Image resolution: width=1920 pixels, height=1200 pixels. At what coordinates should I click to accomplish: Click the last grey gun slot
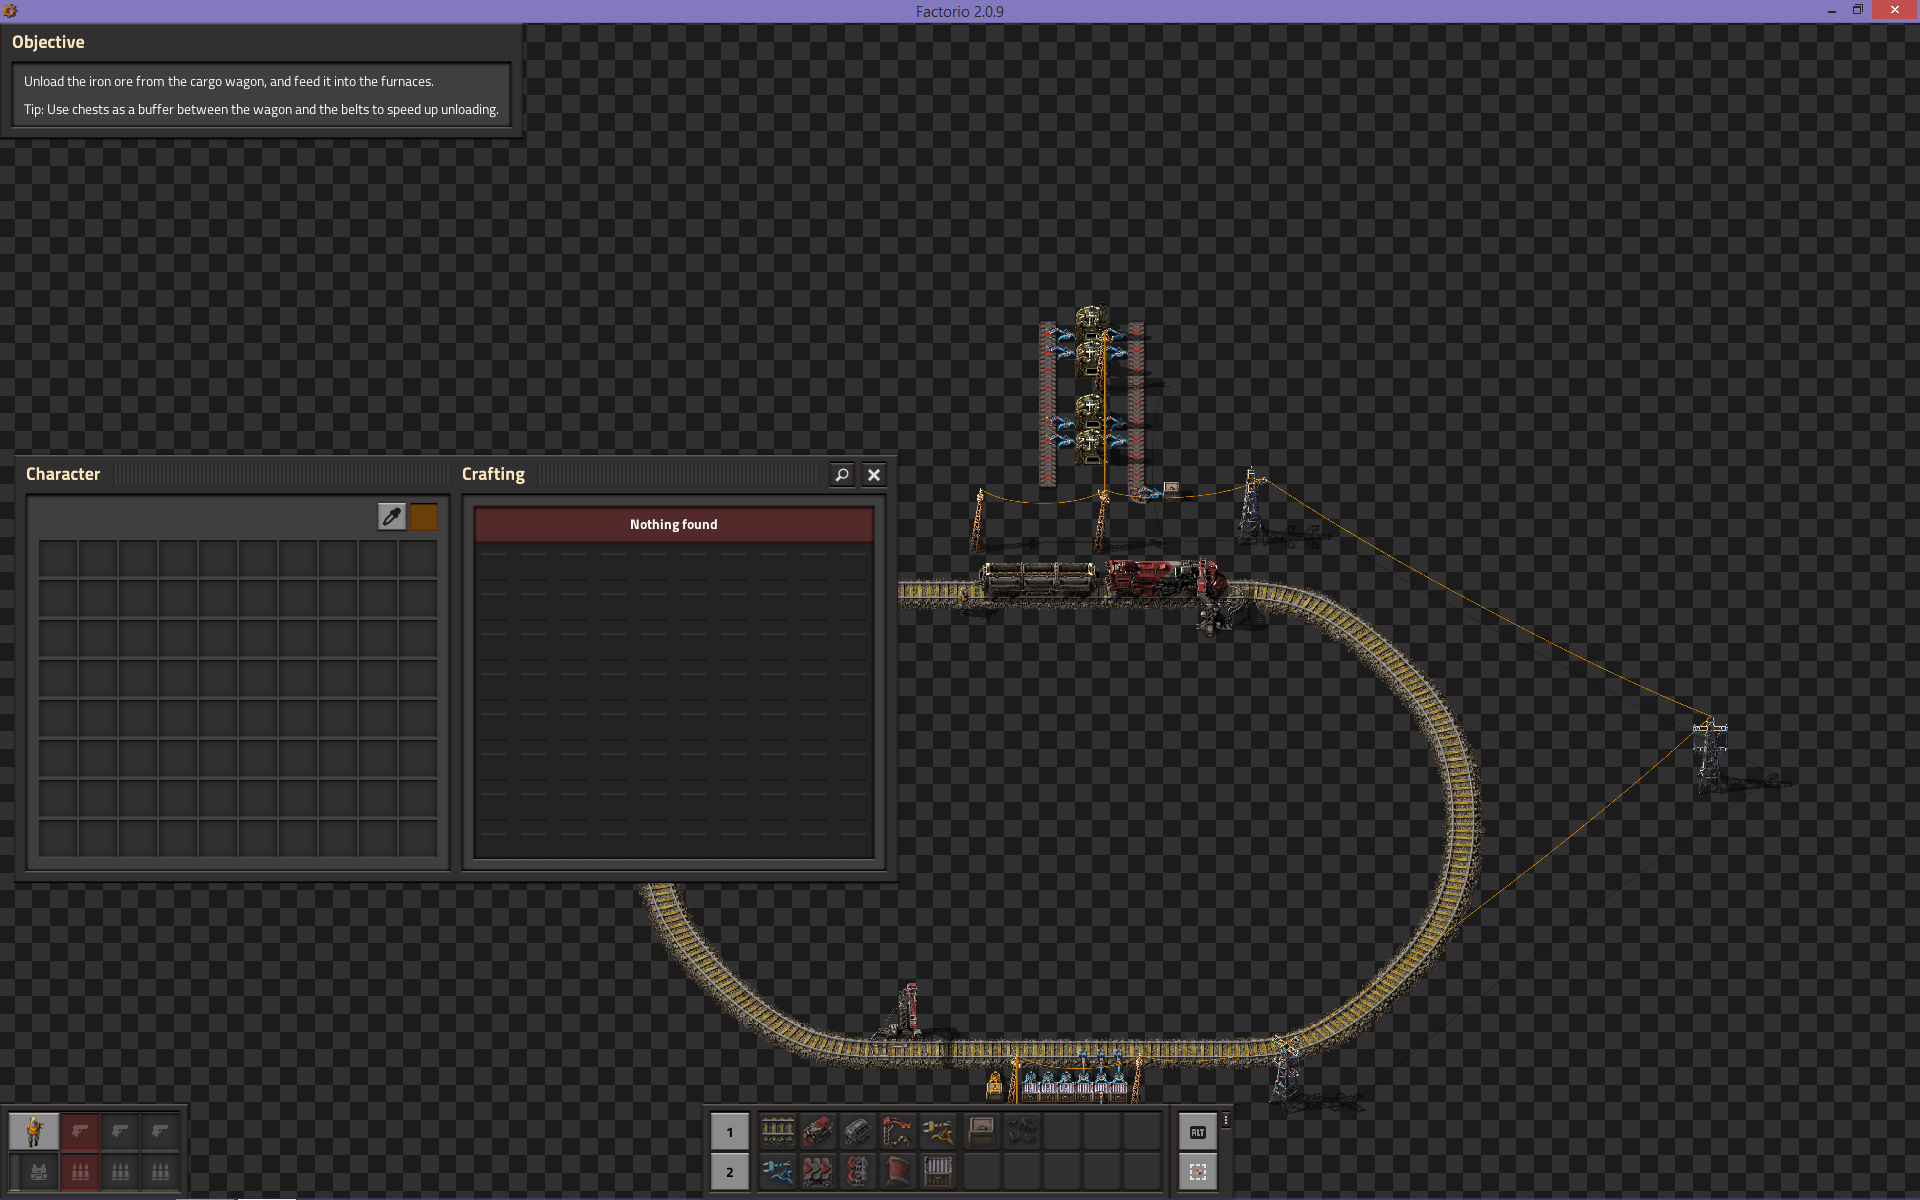[x=160, y=1131]
